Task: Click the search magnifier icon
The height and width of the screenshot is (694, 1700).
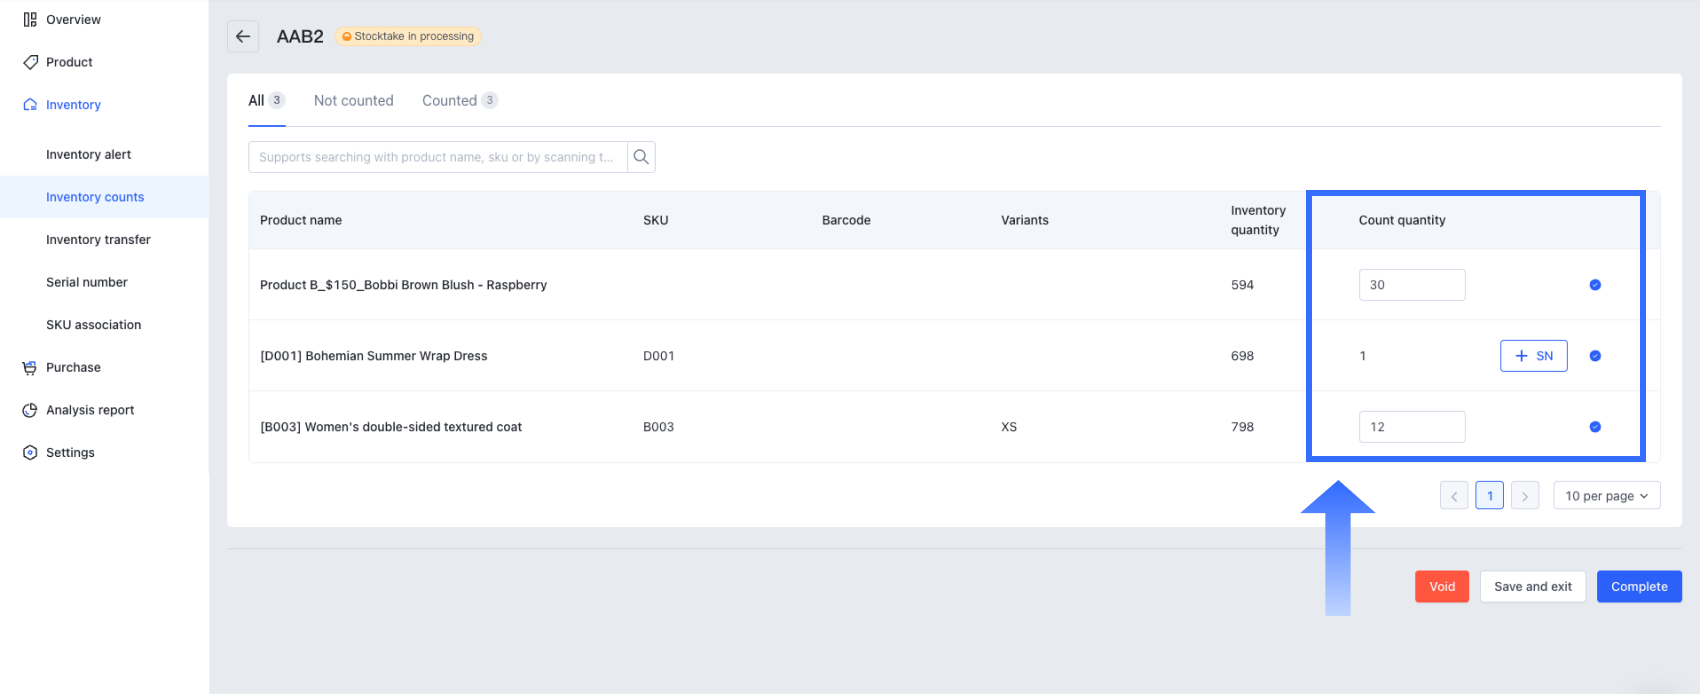Action: (641, 157)
